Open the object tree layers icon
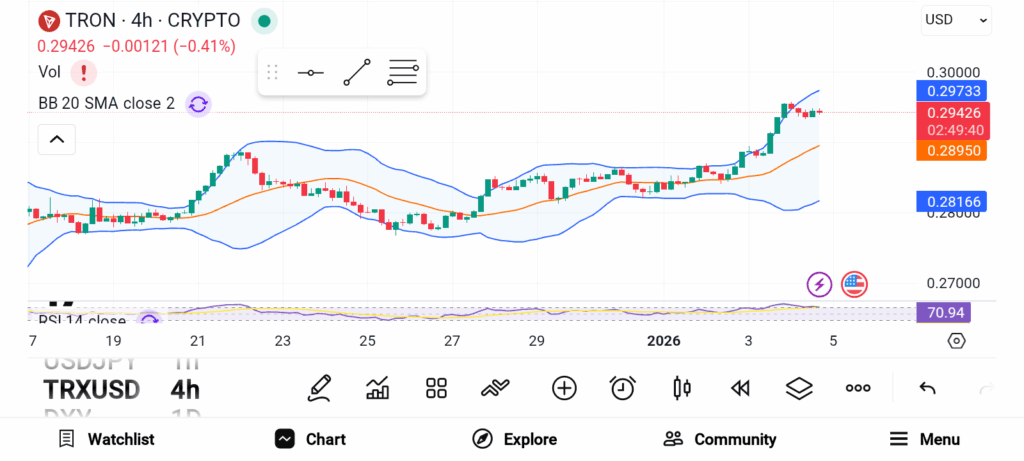Screen dimensions: 1024x461 click(x=798, y=388)
